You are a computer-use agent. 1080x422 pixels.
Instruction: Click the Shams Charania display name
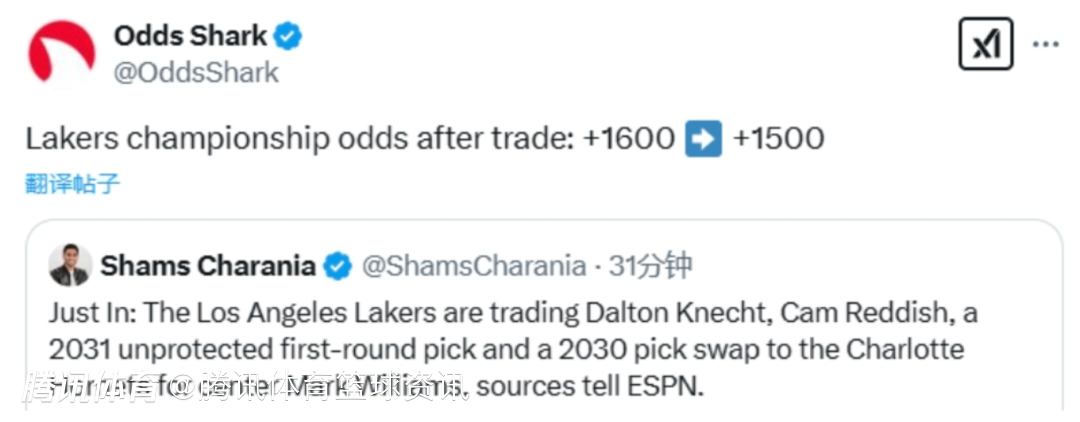pos(208,266)
